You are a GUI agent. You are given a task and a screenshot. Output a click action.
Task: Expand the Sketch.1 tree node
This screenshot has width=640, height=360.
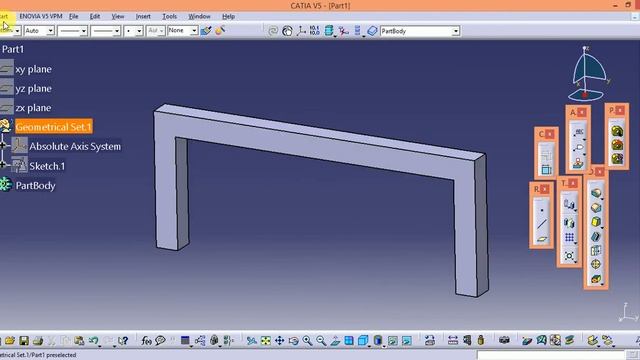point(3,165)
